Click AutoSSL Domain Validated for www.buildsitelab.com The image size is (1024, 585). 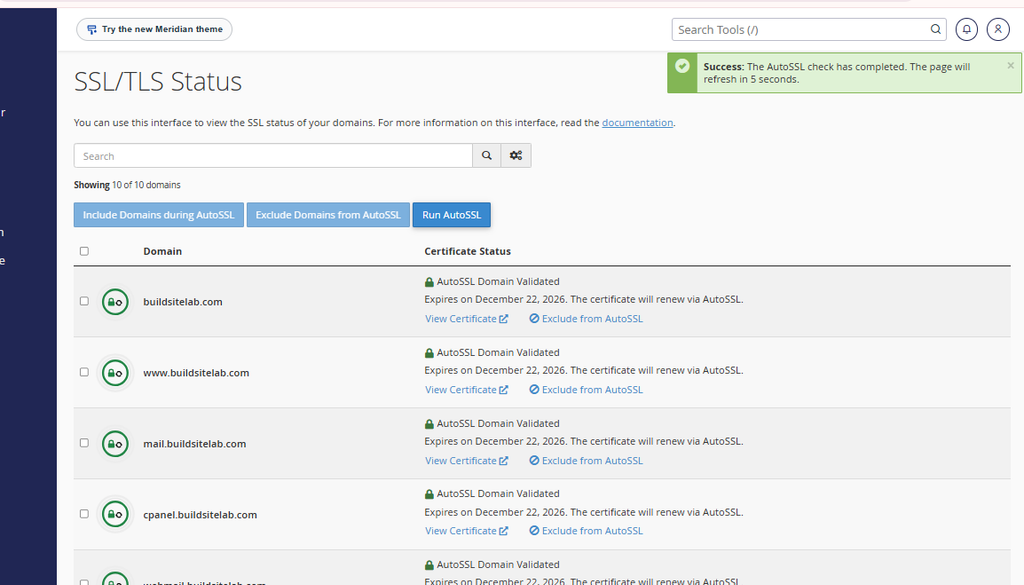click(x=498, y=353)
